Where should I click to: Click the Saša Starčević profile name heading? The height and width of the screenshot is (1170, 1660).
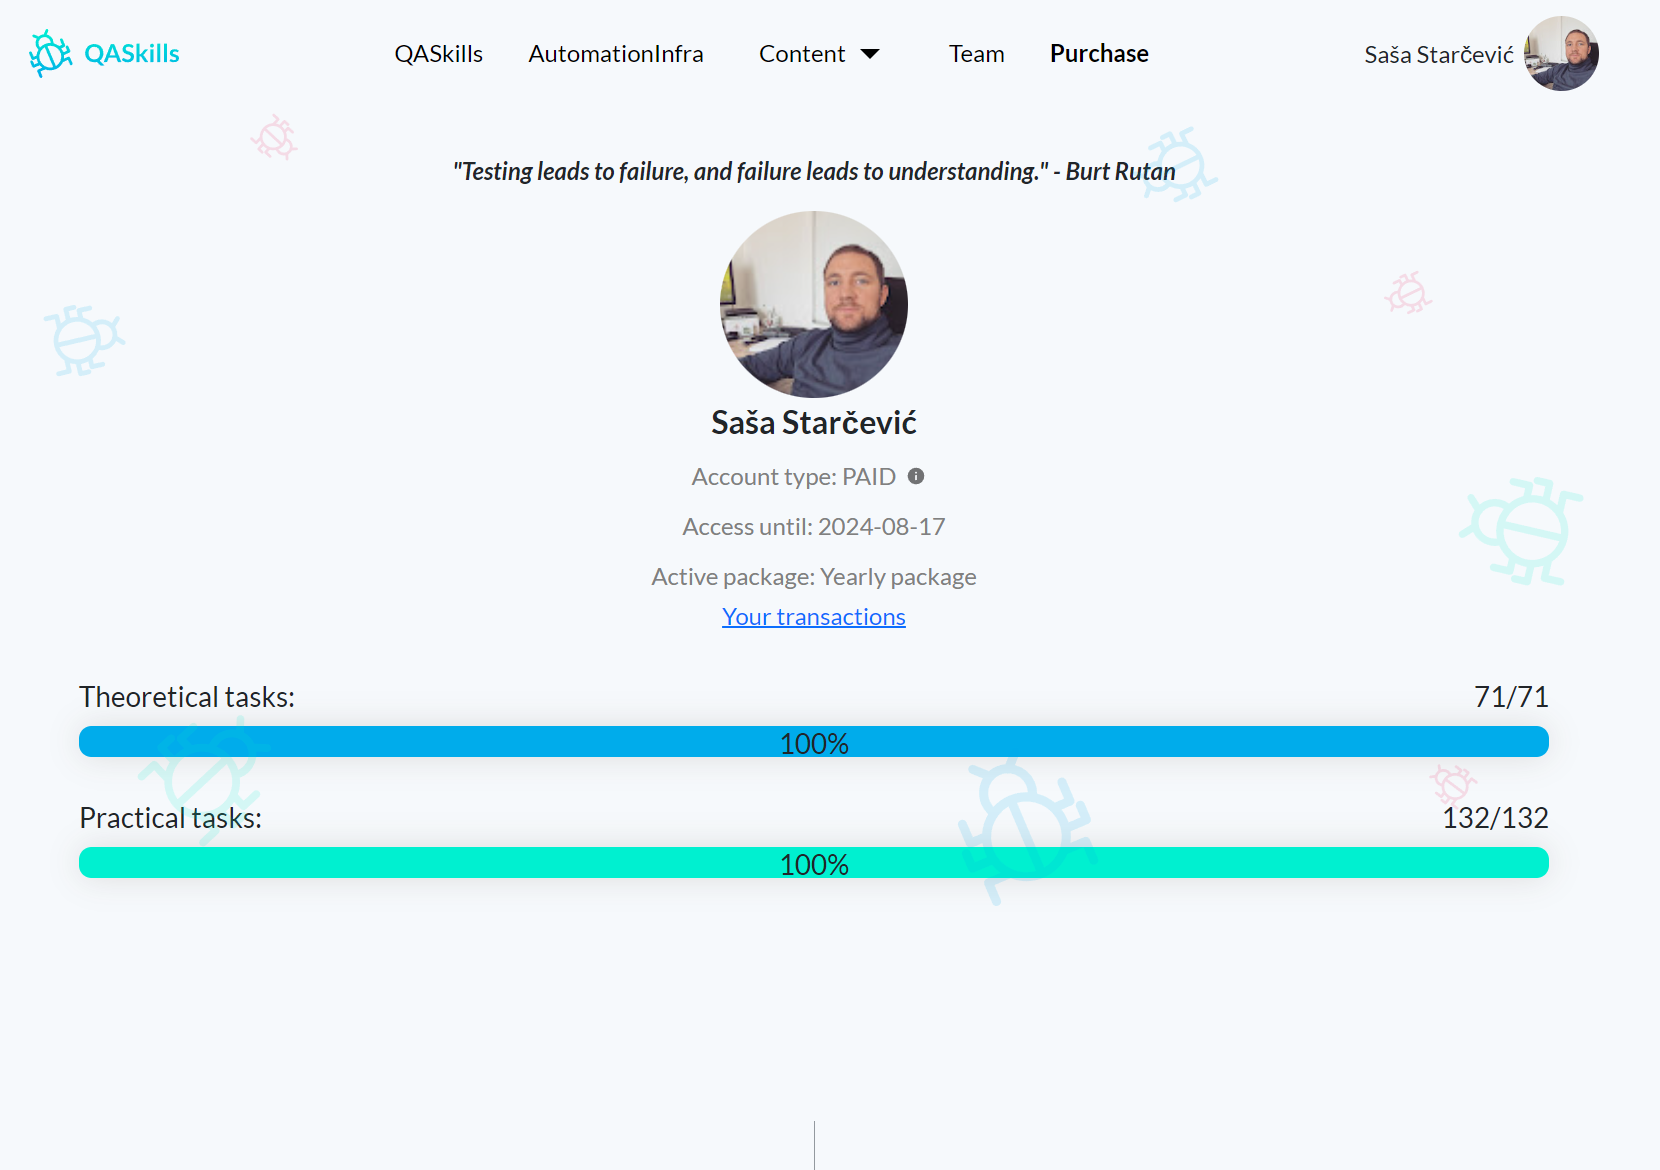tap(814, 423)
